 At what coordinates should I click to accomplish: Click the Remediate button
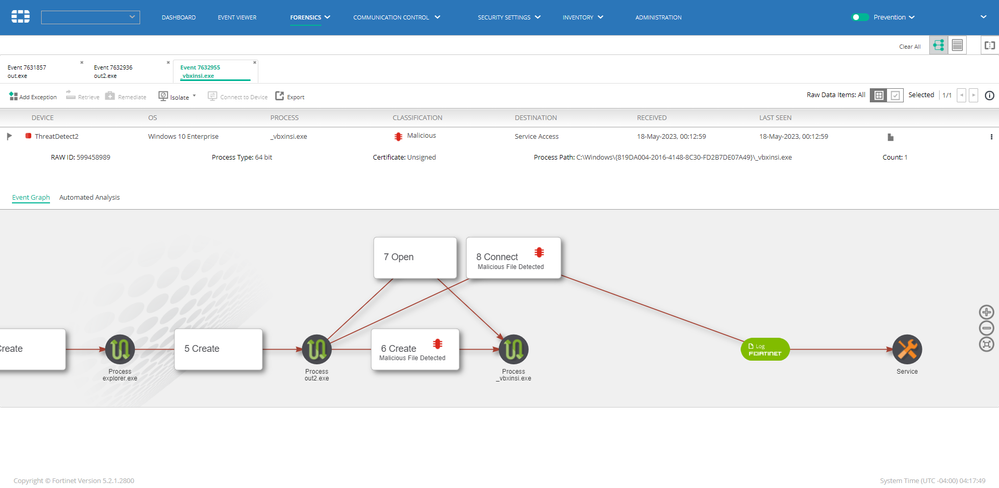[x=126, y=97]
